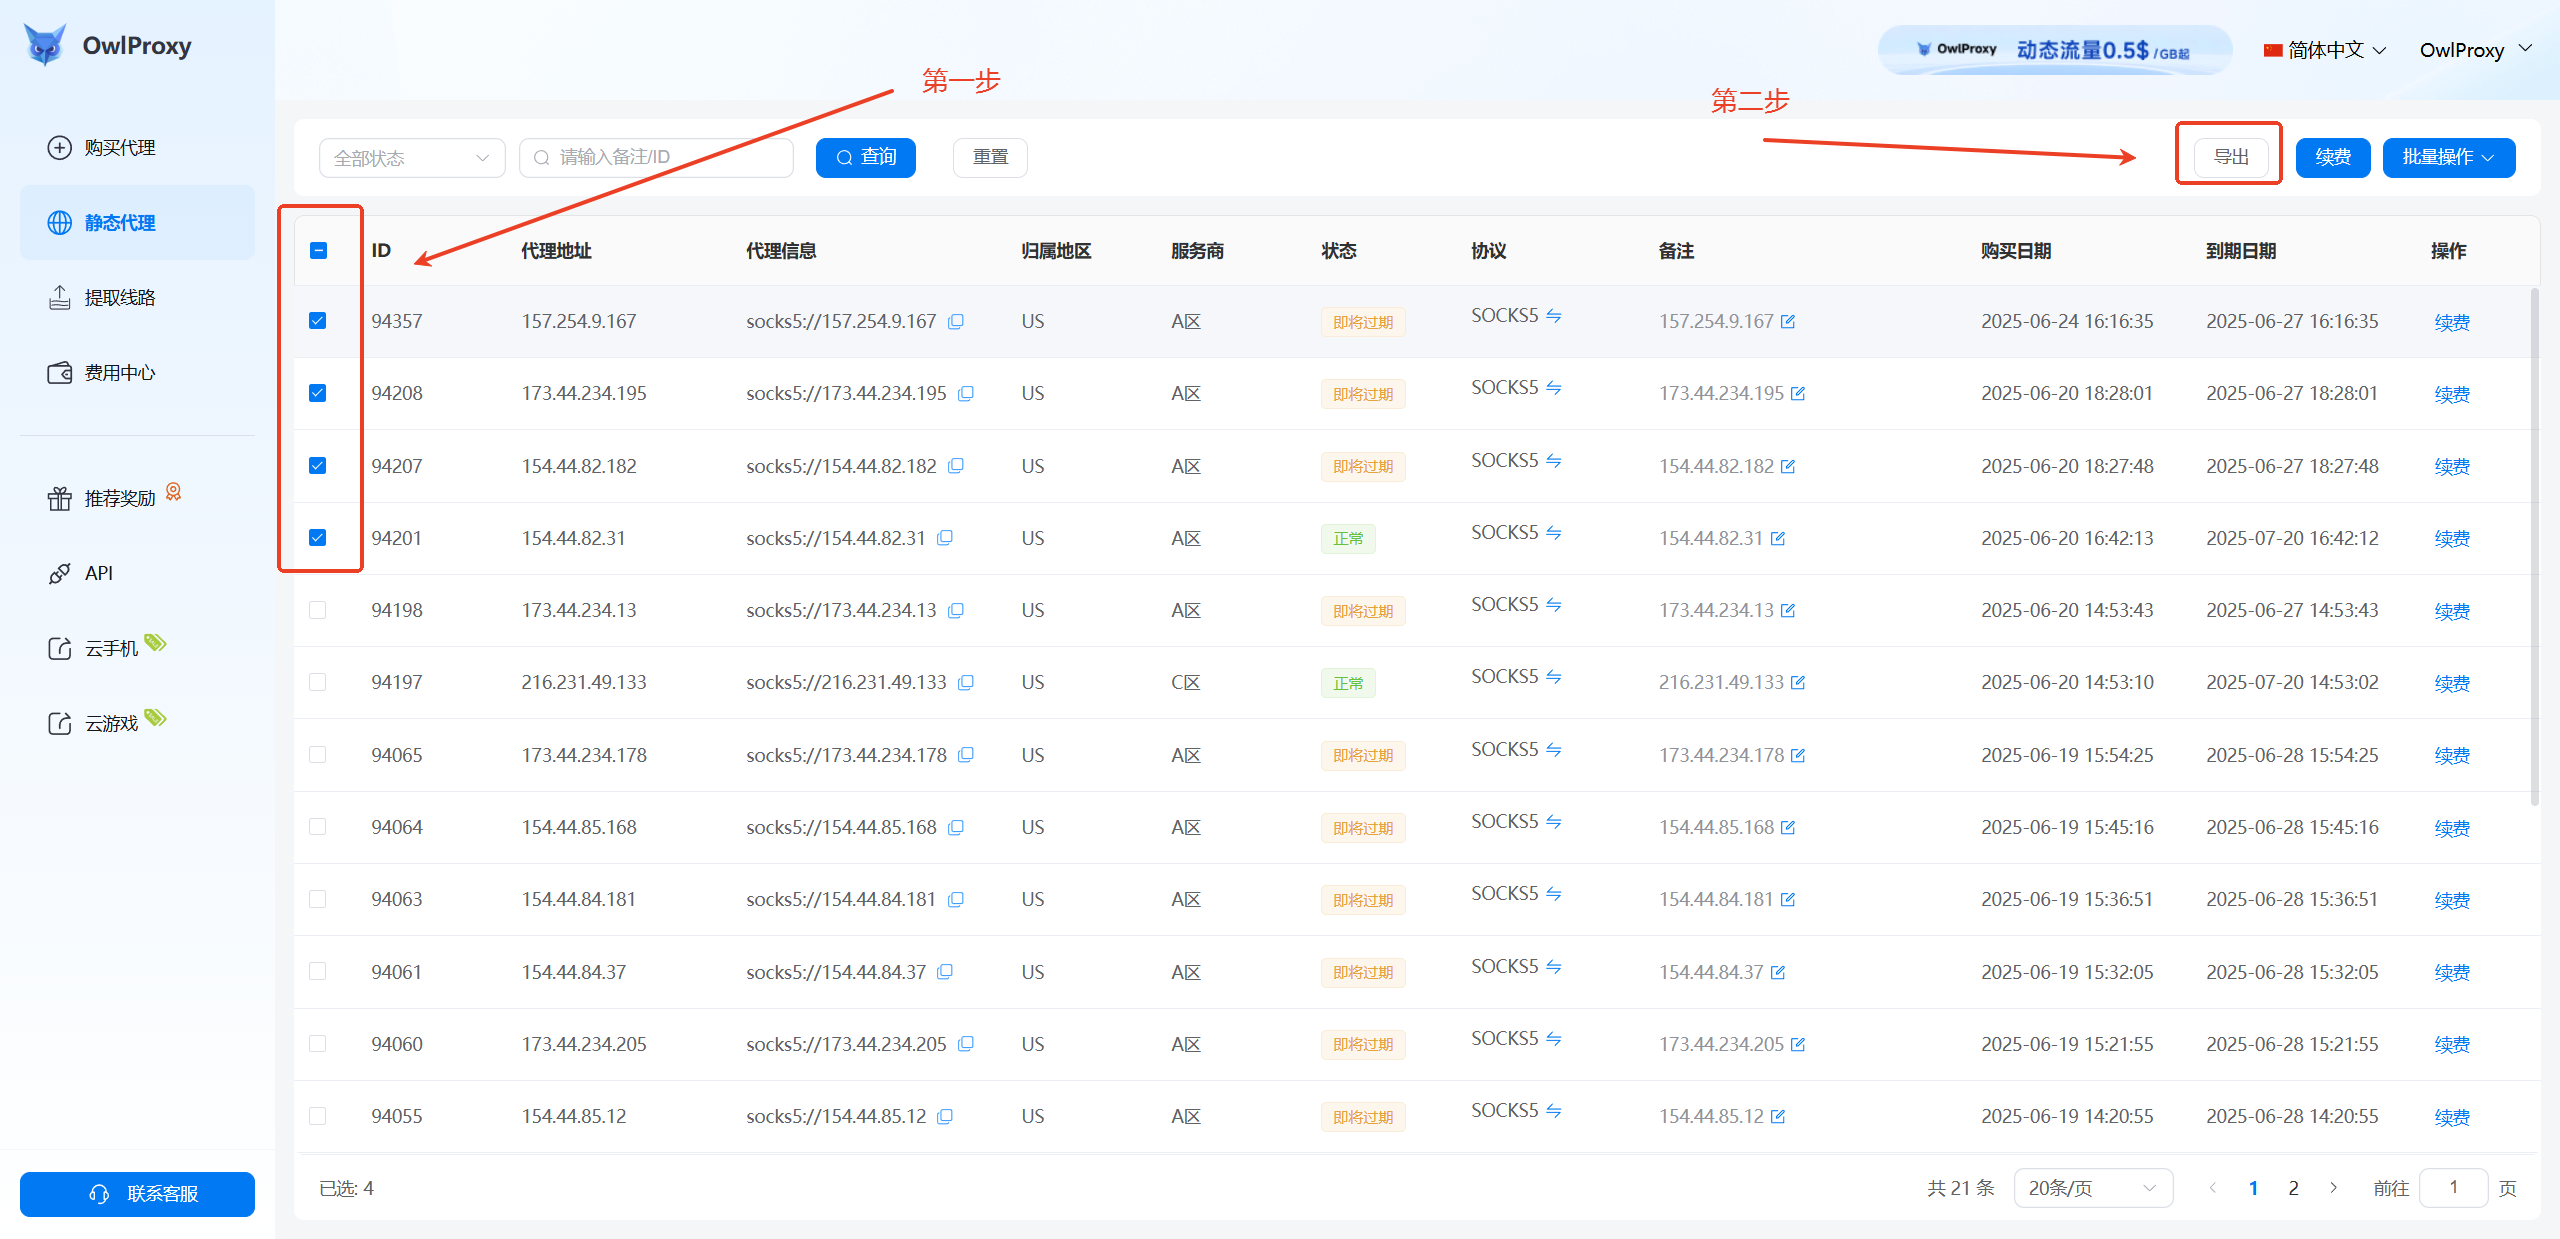The image size is (2560, 1239).
Task: Switch protocol icon in row 94357
Action: [1554, 315]
